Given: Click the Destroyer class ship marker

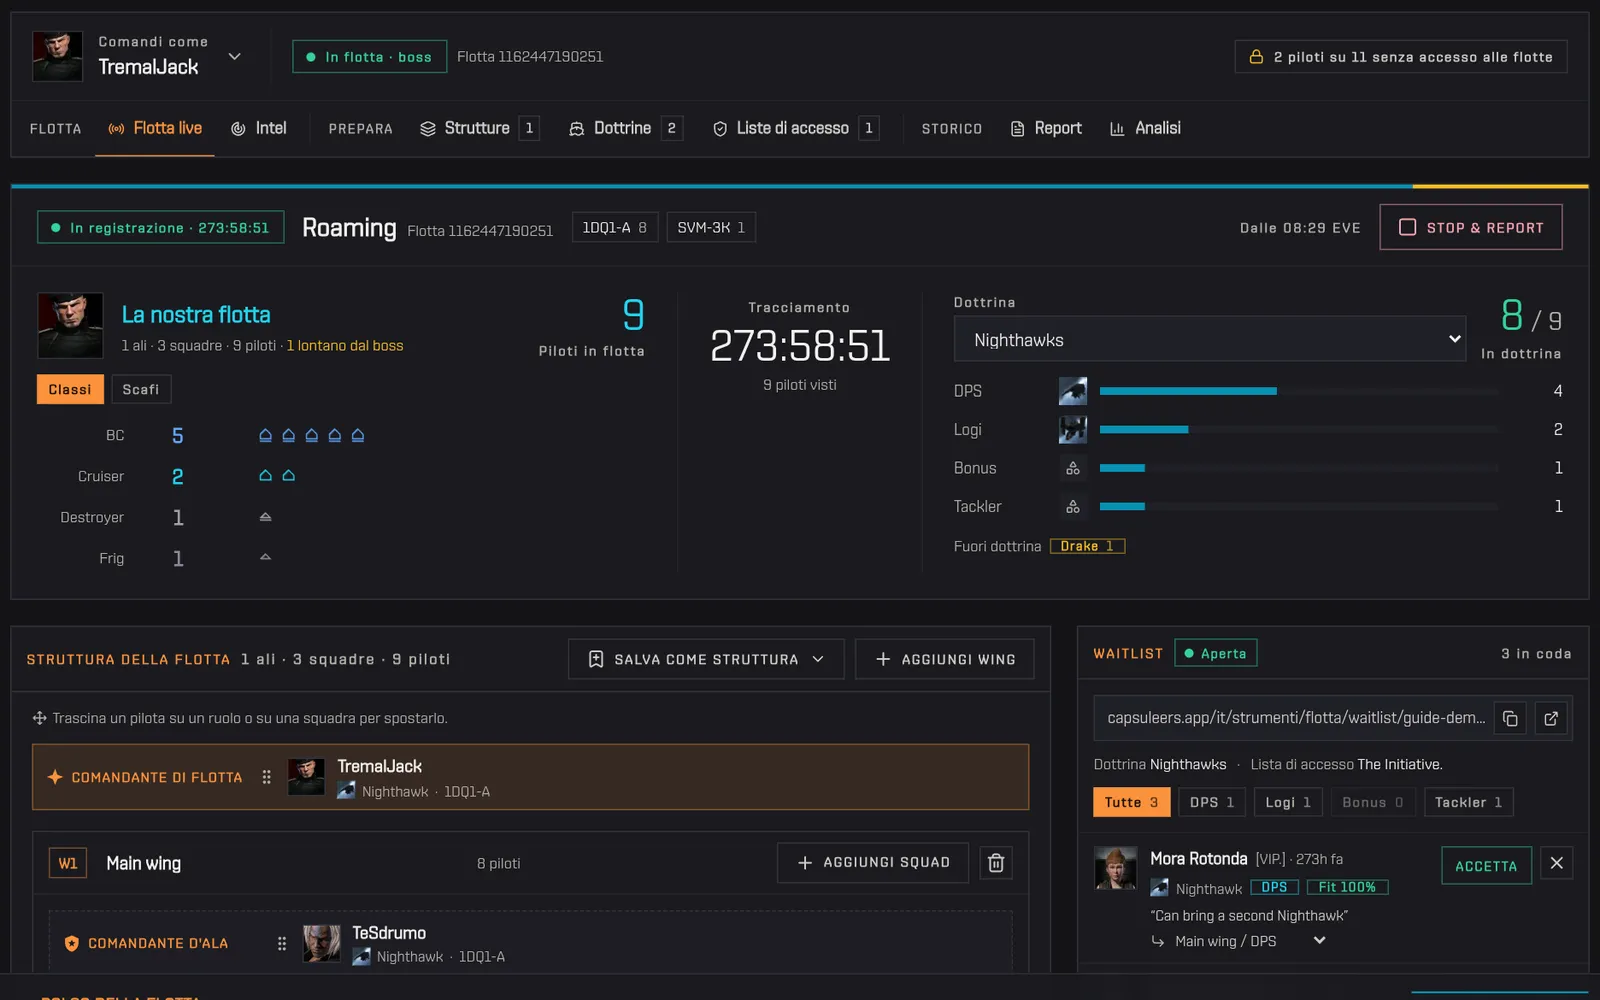Looking at the screenshot, I should [265, 517].
